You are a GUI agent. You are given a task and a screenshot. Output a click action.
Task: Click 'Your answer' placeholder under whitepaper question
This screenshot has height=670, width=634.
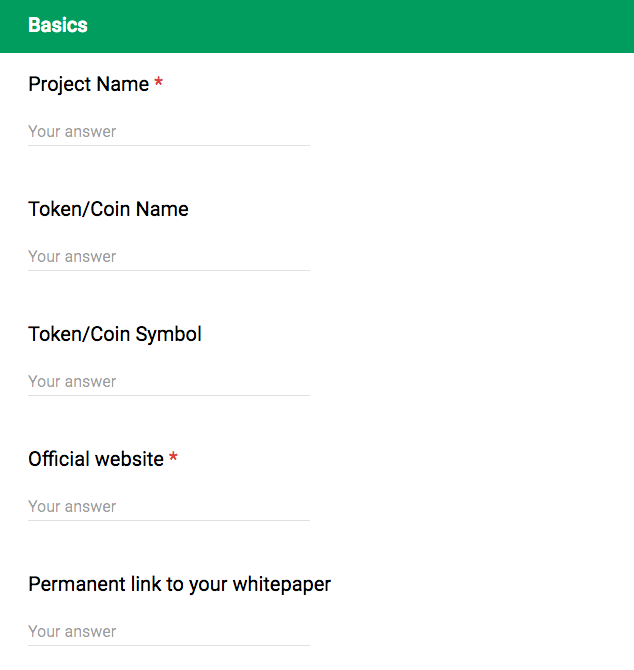tap(72, 632)
